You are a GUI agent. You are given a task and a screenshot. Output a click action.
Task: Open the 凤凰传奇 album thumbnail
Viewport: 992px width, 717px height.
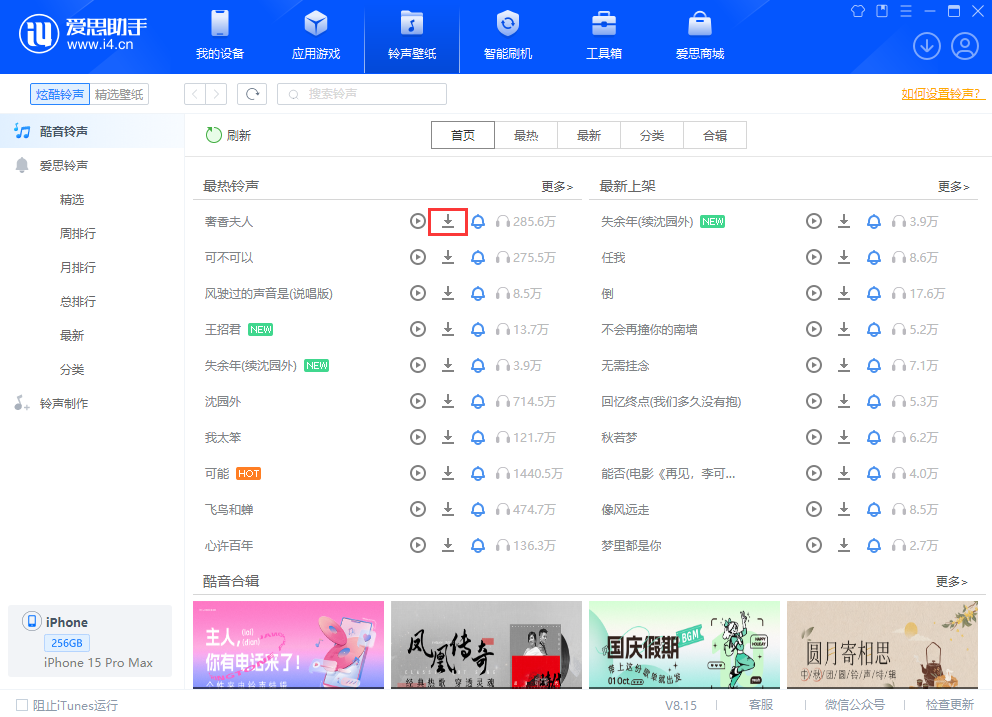click(485, 645)
